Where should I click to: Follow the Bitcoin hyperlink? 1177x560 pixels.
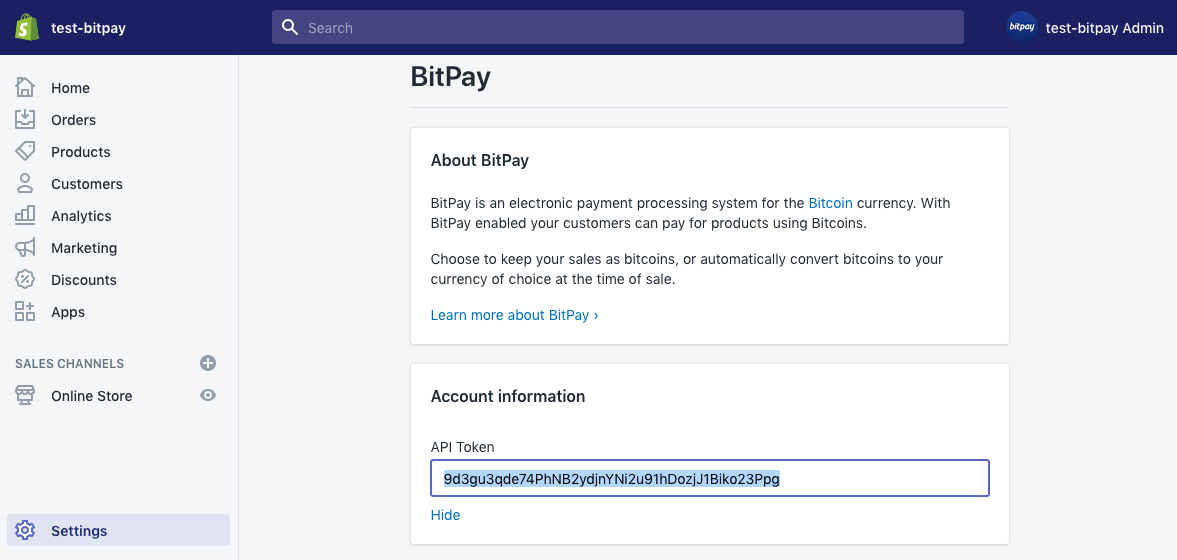coord(830,203)
